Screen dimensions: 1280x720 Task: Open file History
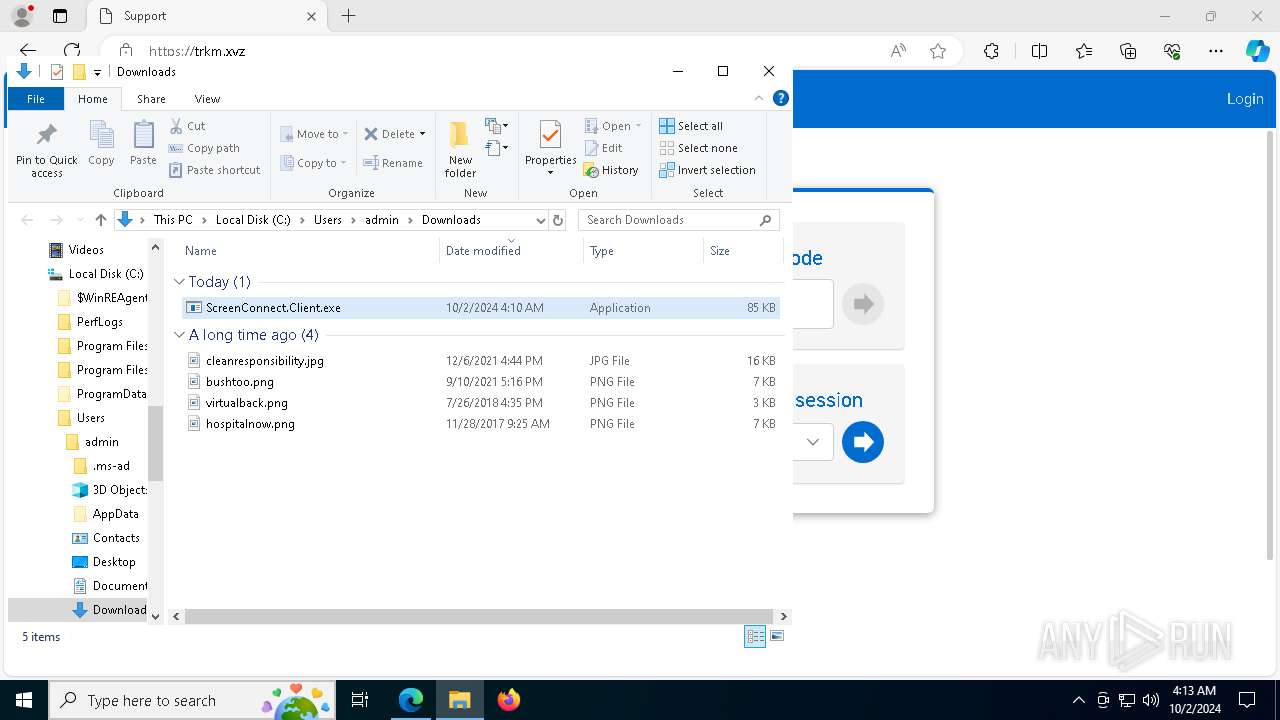[x=611, y=170]
